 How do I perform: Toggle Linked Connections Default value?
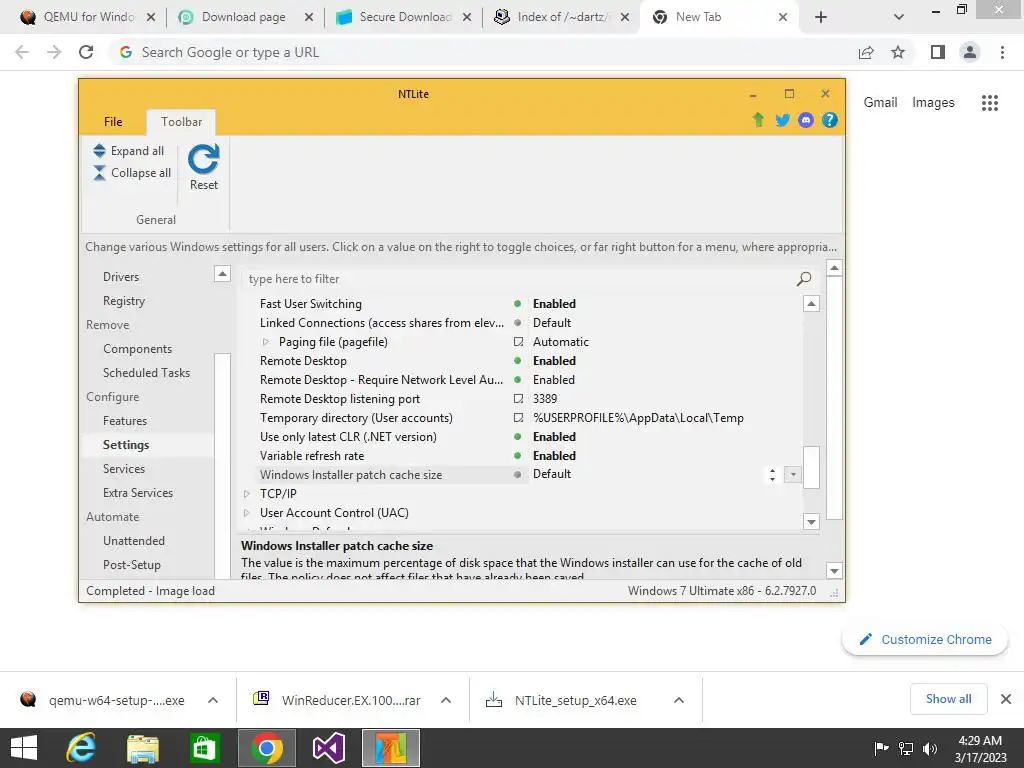point(552,323)
